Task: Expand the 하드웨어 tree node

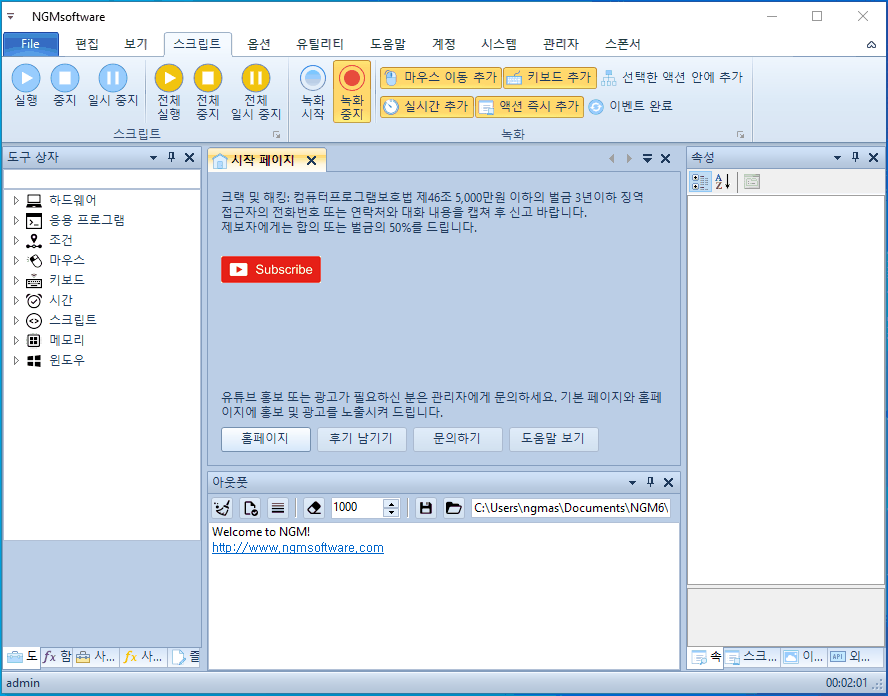Action: pos(16,200)
